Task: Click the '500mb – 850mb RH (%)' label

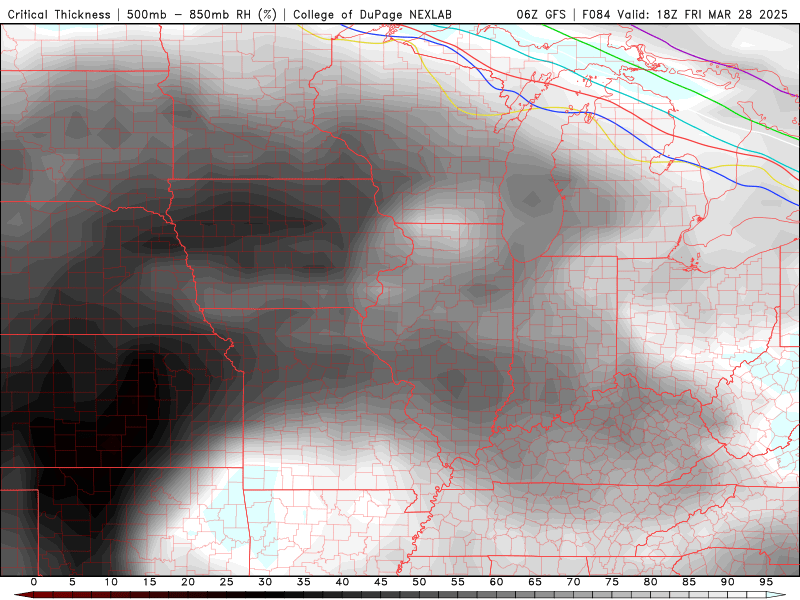Action: tap(202, 14)
